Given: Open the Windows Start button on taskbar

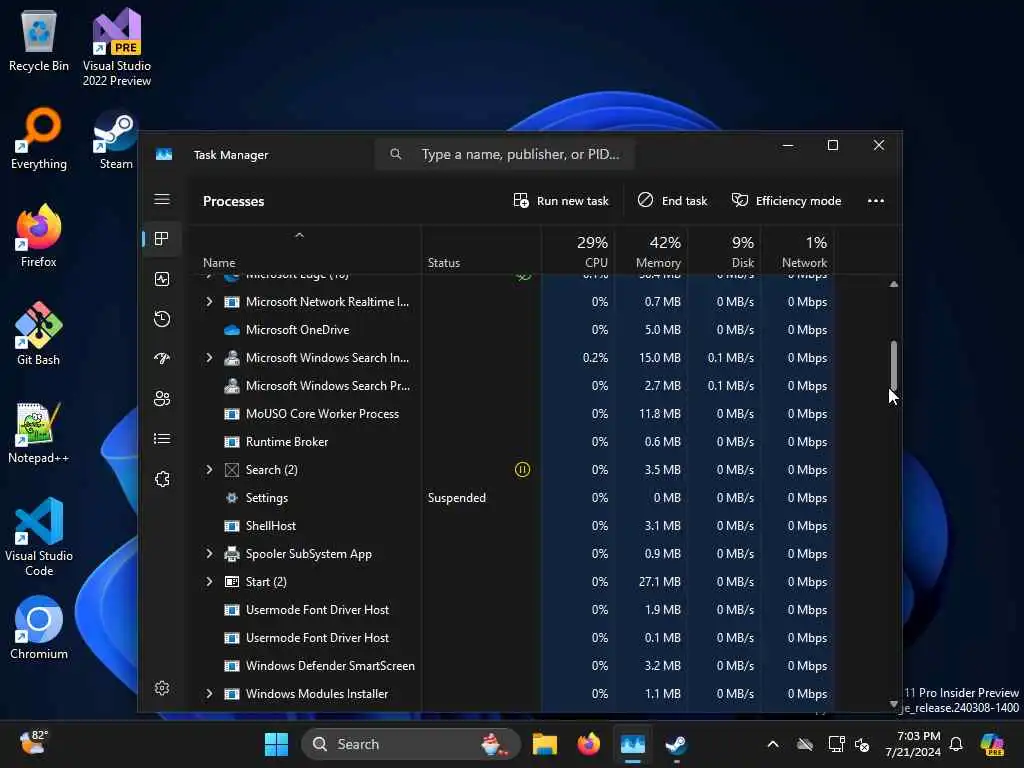Looking at the screenshot, I should pyautogui.click(x=276, y=744).
